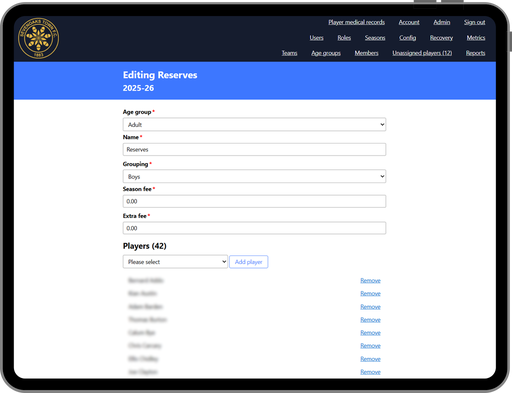
Task: Expand the Grouping dropdown showing Boys
Action: (x=254, y=176)
